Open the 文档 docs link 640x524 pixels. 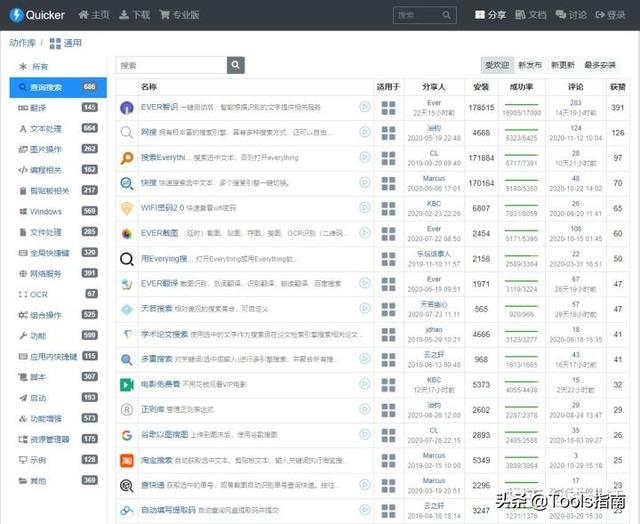pos(531,15)
